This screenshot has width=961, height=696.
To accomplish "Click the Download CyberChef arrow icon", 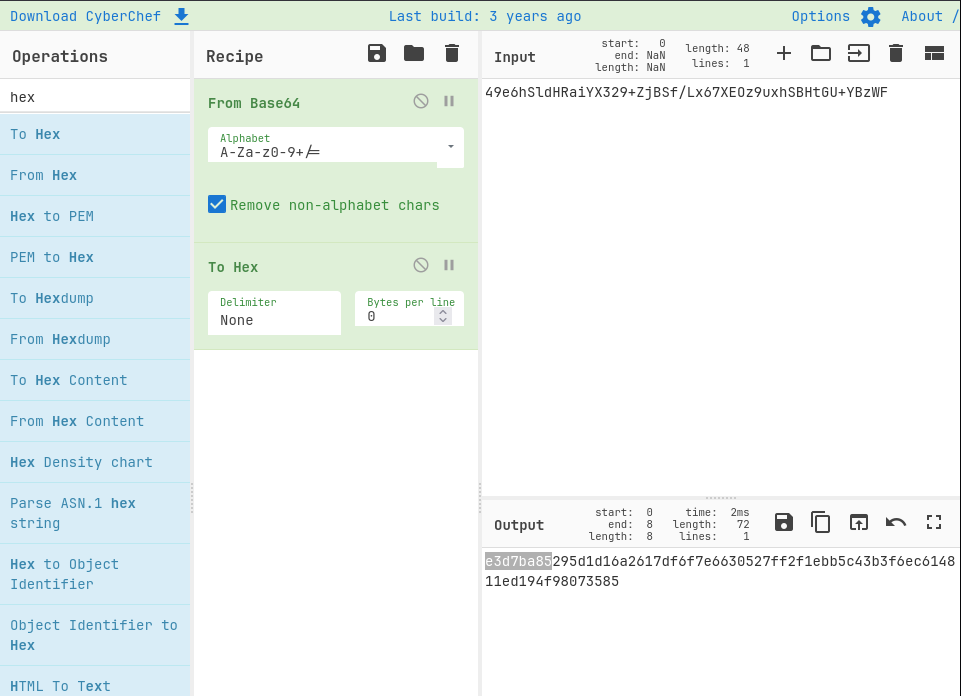I will click(x=181, y=17).
